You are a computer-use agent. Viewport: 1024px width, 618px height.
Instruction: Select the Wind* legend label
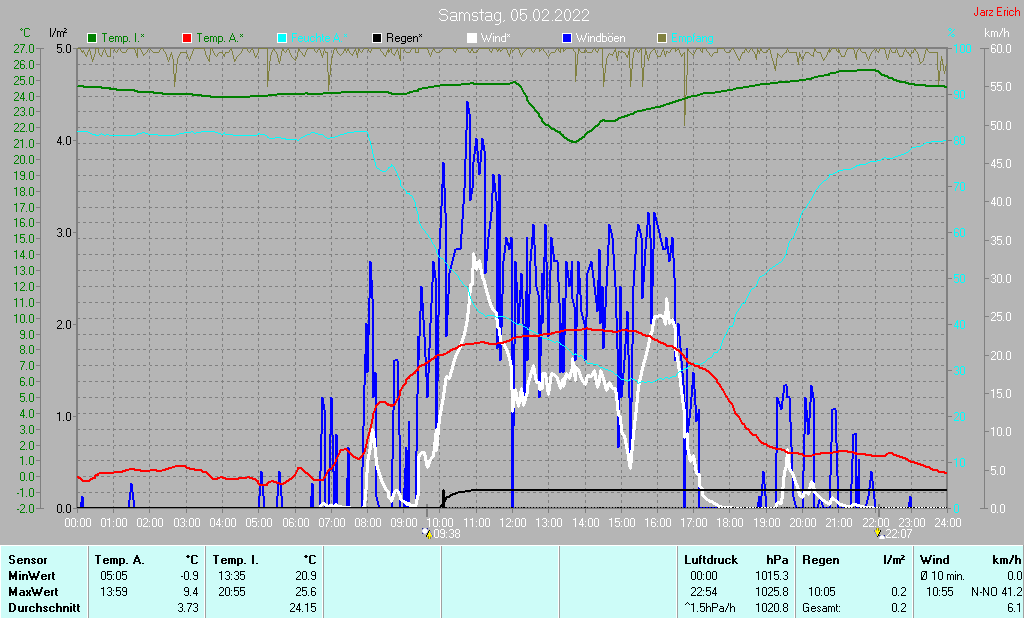(496, 38)
